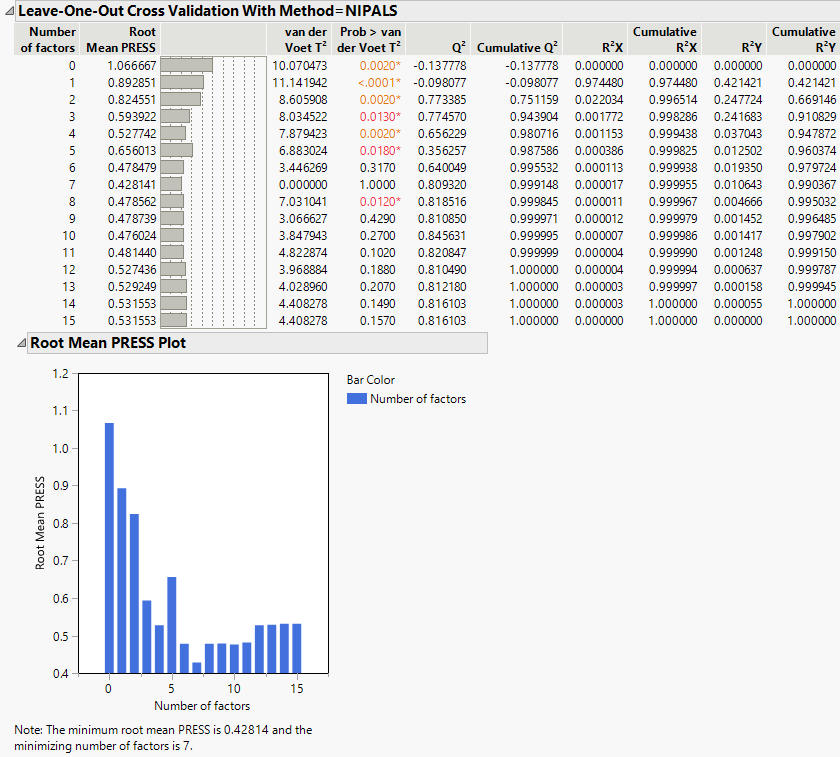Click the <.0001* probability value cell

point(377,82)
